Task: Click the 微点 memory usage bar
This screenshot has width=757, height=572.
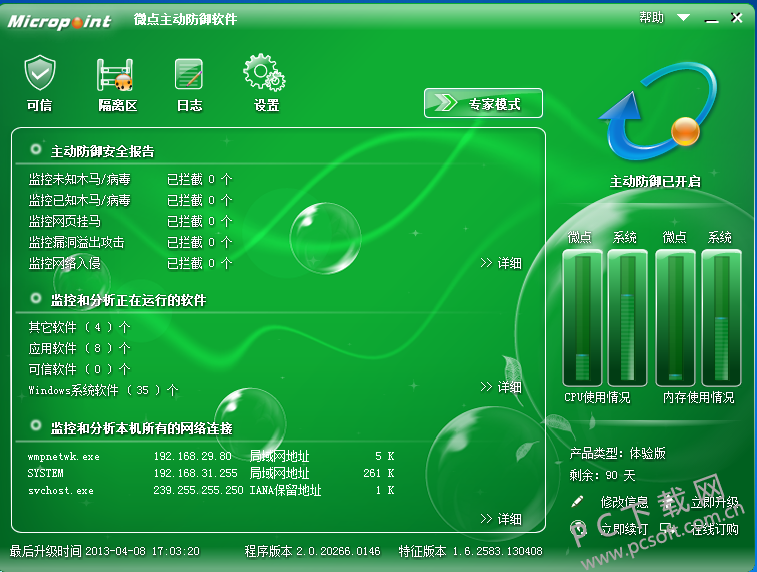Action: pos(675,318)
